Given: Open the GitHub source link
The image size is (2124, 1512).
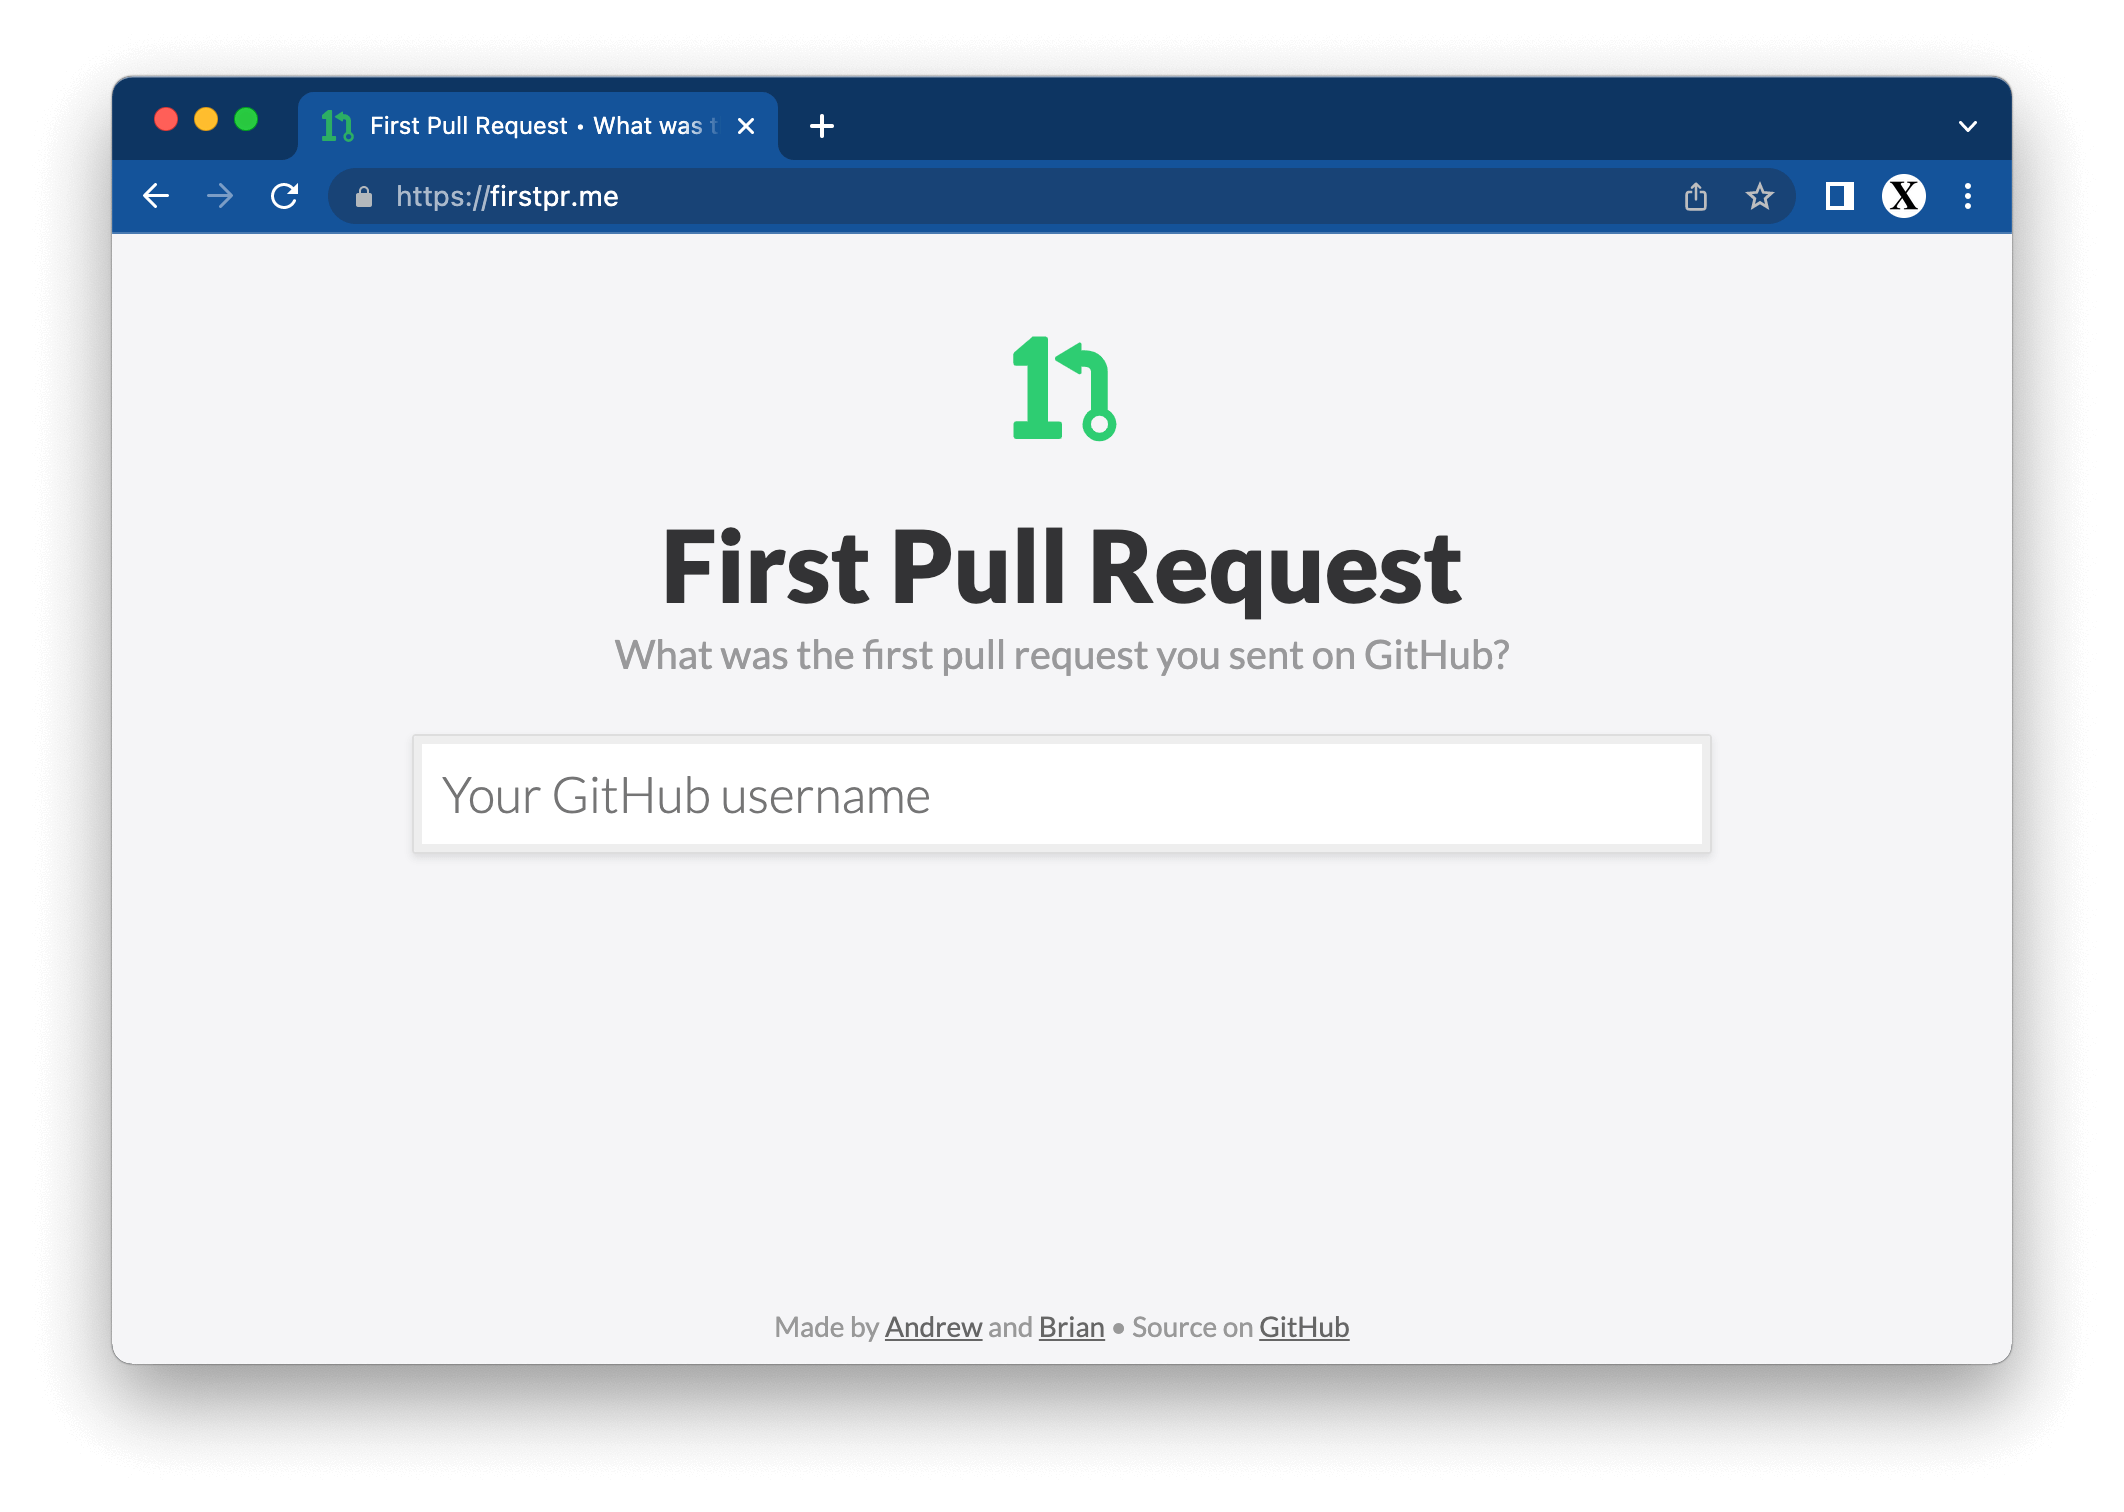Looking at the screenshot, I should [1303, 1327].
